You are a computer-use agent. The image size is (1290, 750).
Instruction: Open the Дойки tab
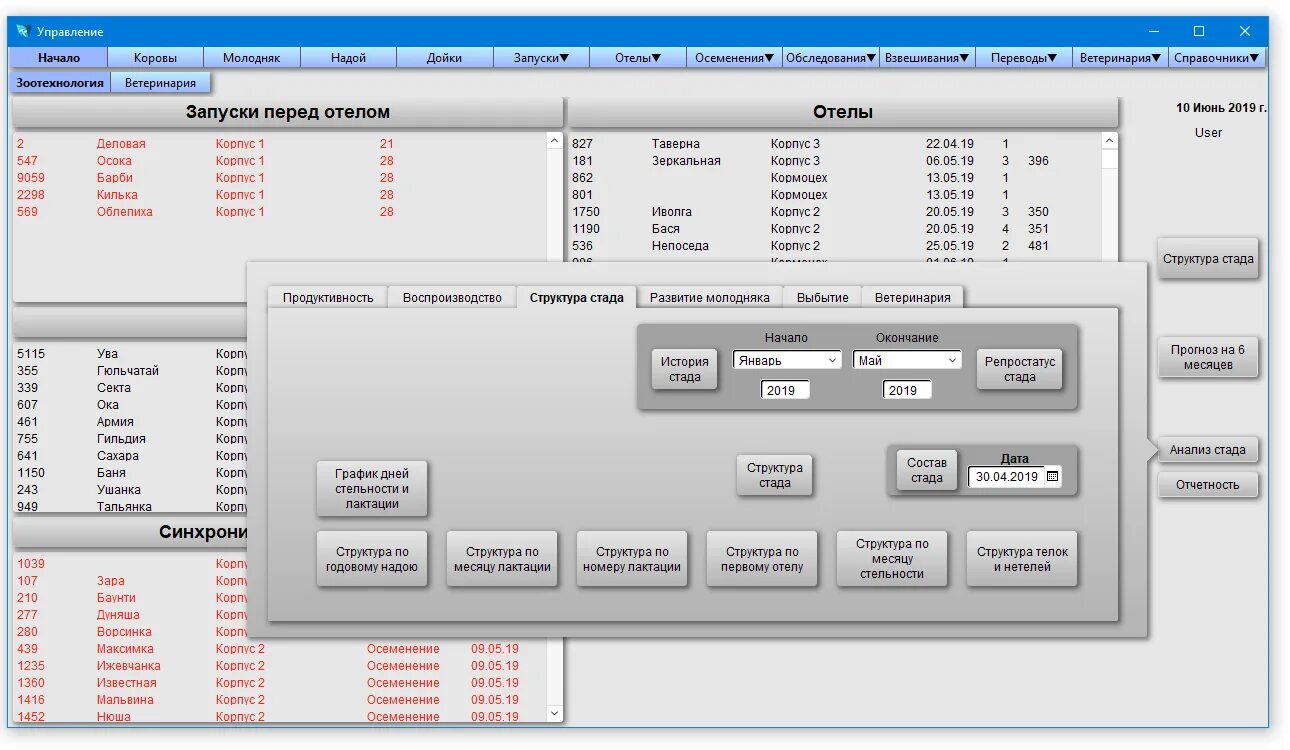(x=445, y=58)
